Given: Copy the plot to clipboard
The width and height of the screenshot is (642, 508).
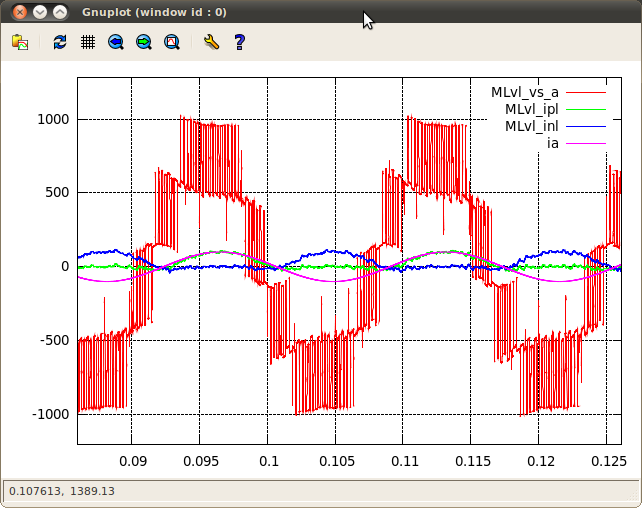Looking at the screenshot, I should click(x=20, y=42).
